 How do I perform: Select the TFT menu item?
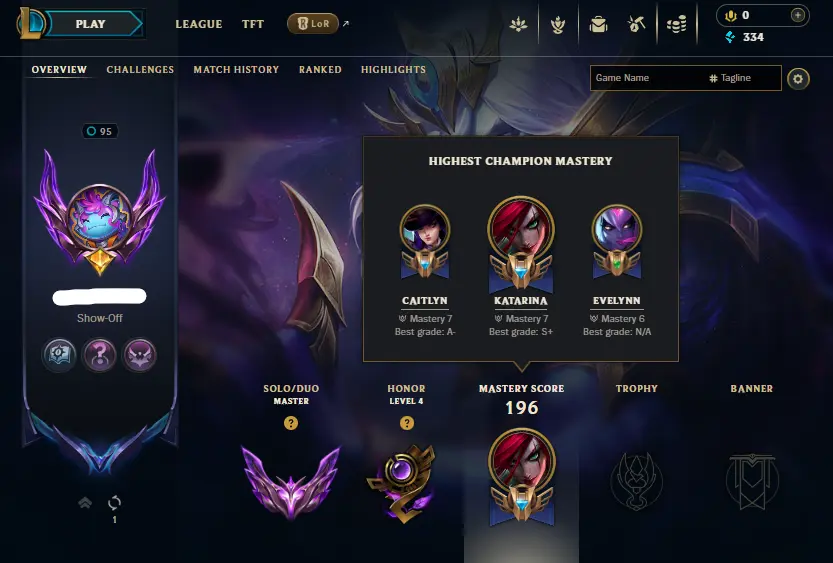[253, 24]
